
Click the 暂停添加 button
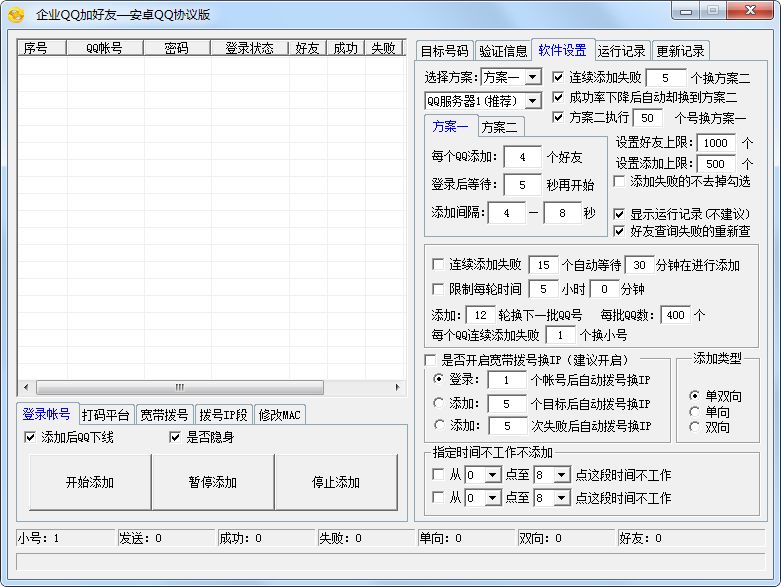213,482
